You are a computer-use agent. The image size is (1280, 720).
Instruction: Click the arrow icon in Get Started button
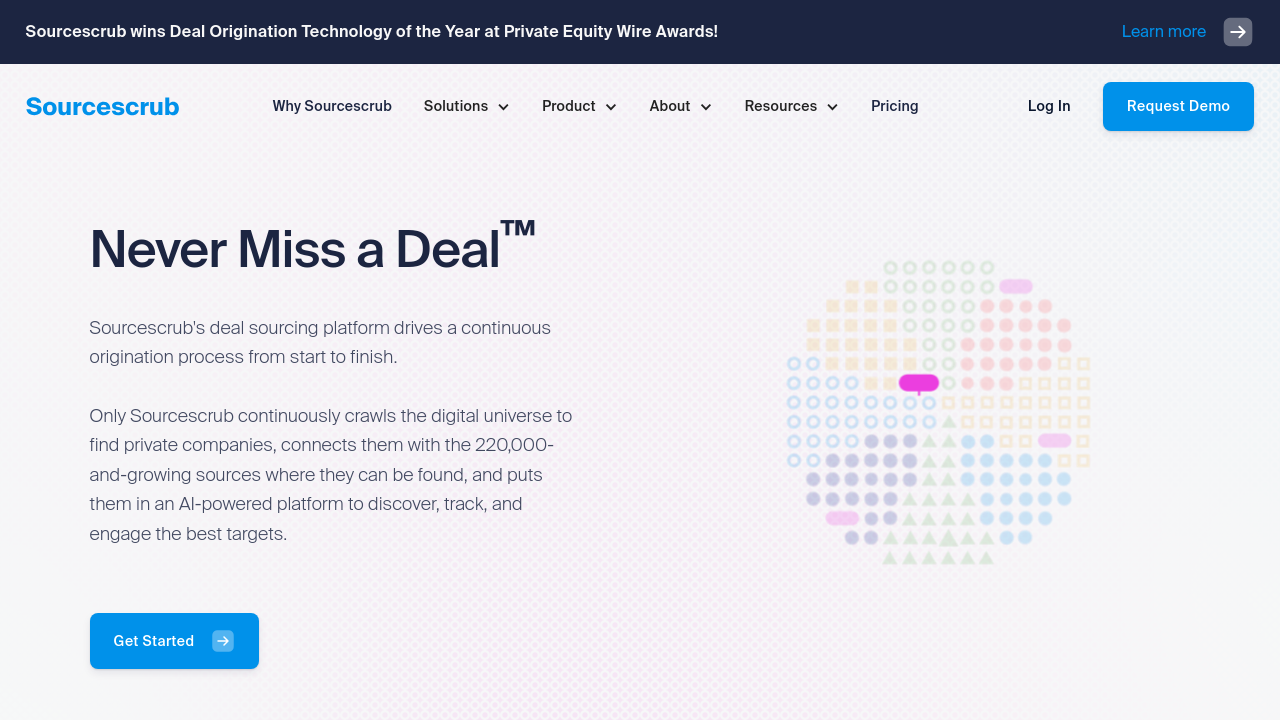pos(223,641)
